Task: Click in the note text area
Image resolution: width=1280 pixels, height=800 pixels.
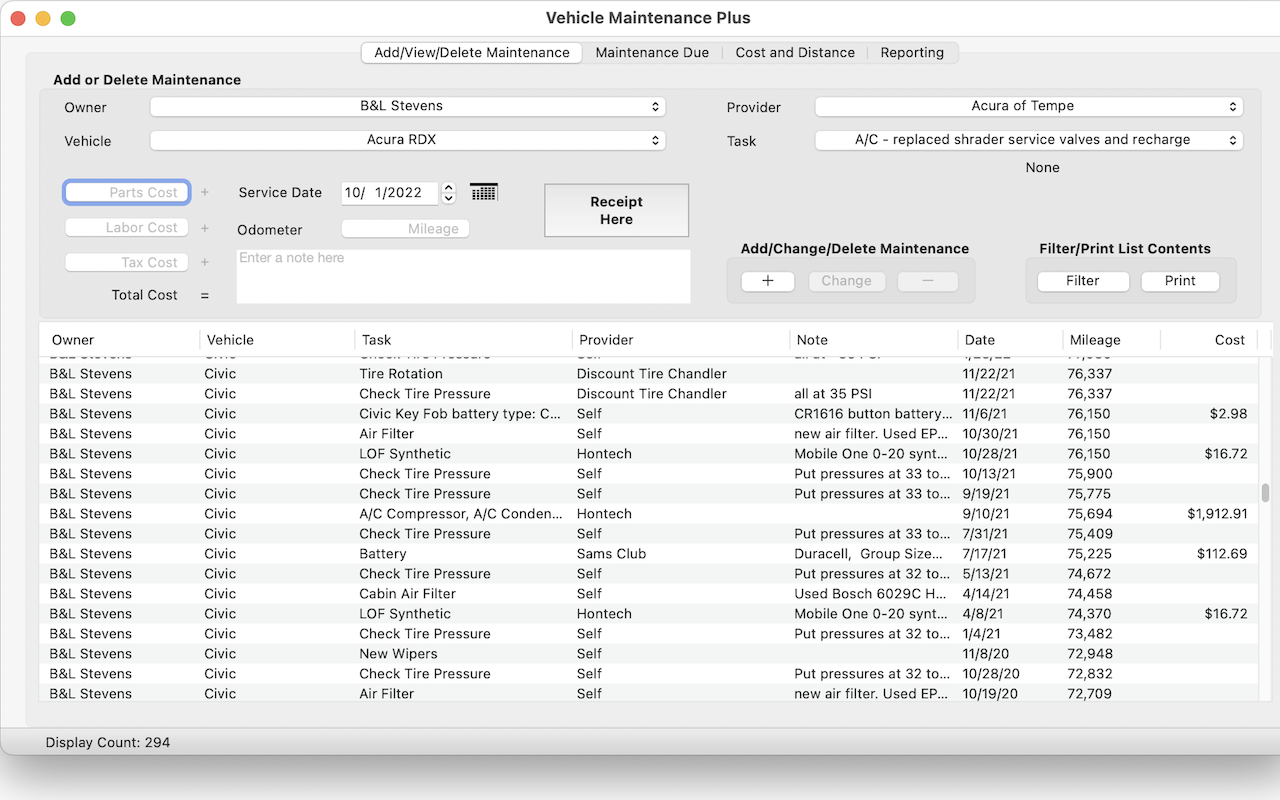Action: click(x=463, y=276)
